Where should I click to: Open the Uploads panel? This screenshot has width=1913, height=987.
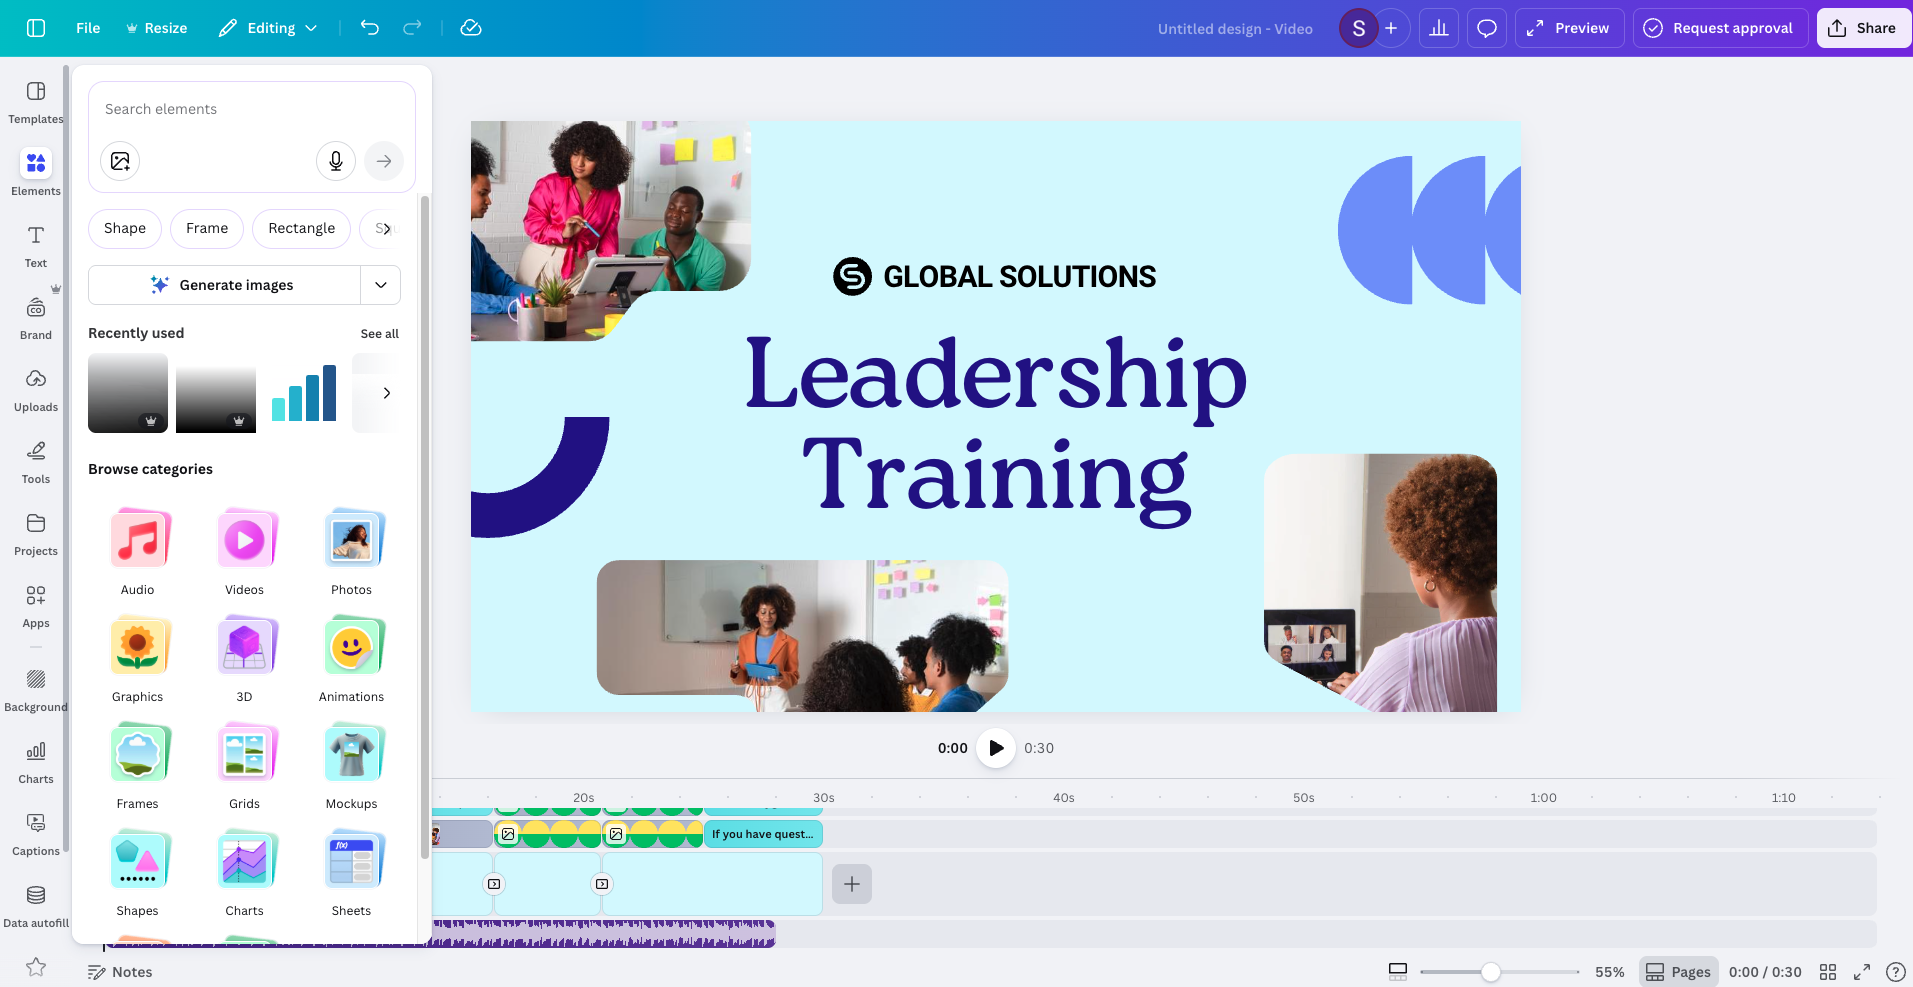coord(36,390)
